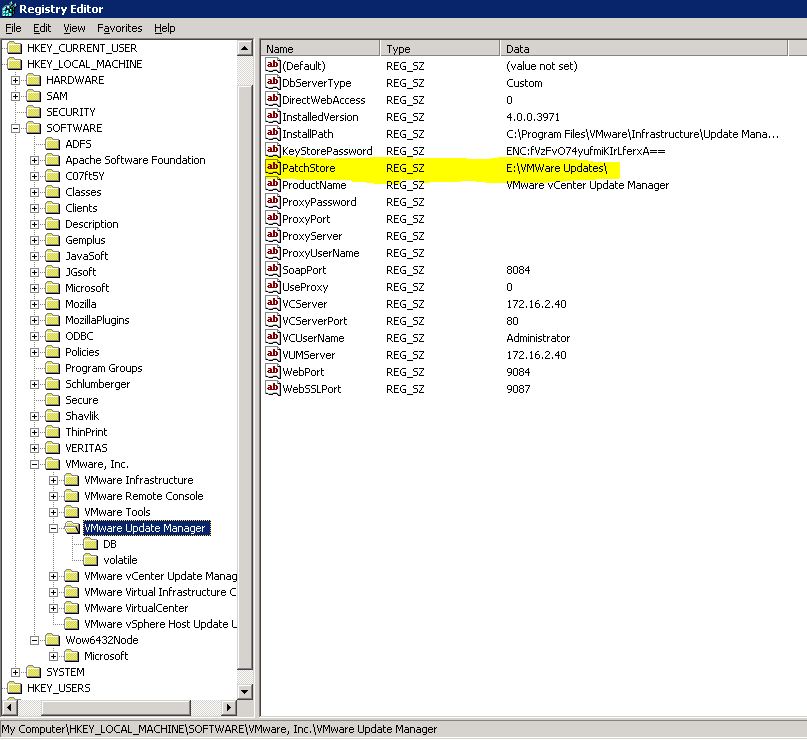Screen dimensions: 807x740
Task: Click the Type column header
Action: pos(440,49)
